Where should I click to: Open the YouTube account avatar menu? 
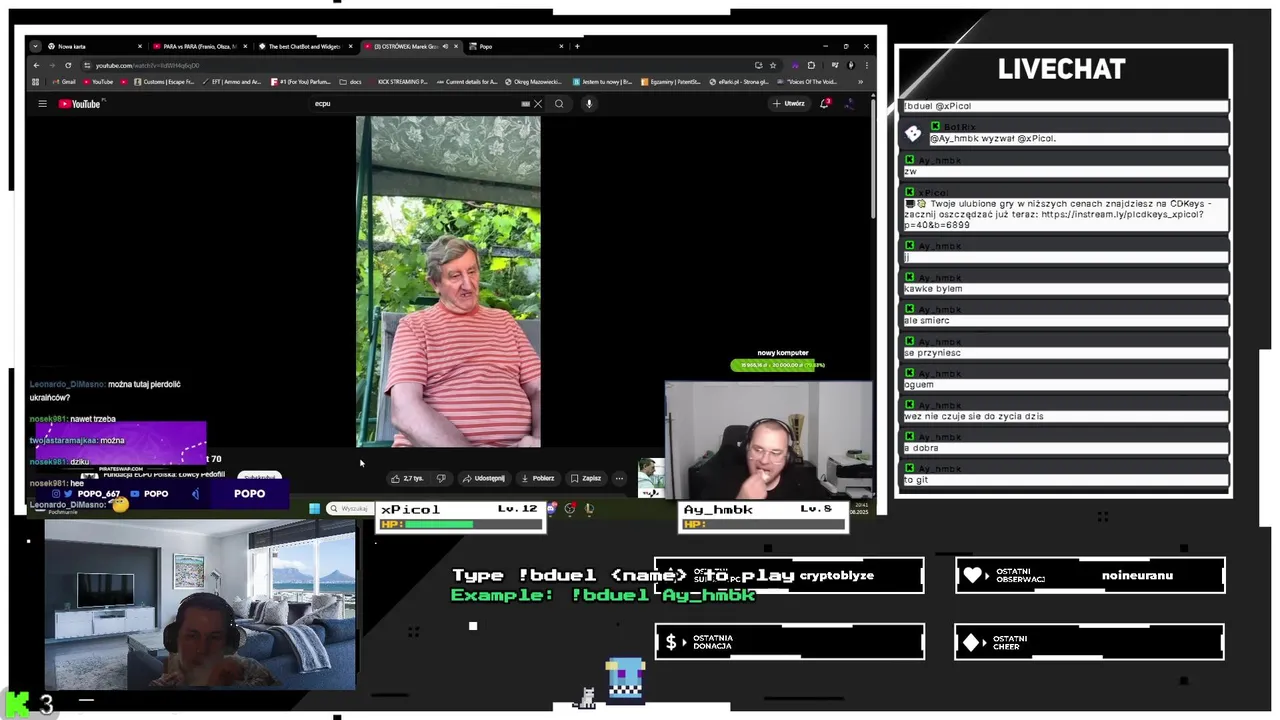click(x=849, y=104)
